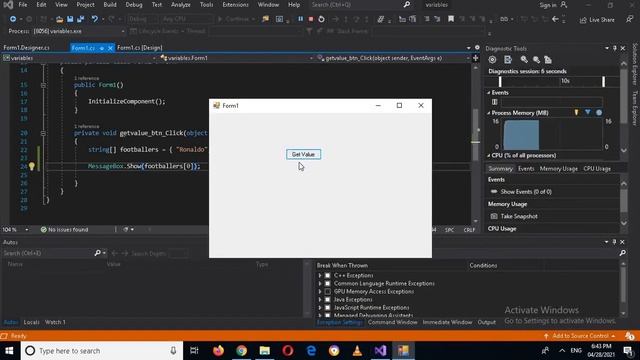
Task: Zoom in on the Diagnostic Tools timeline
Action: click(x=524, y=60)
